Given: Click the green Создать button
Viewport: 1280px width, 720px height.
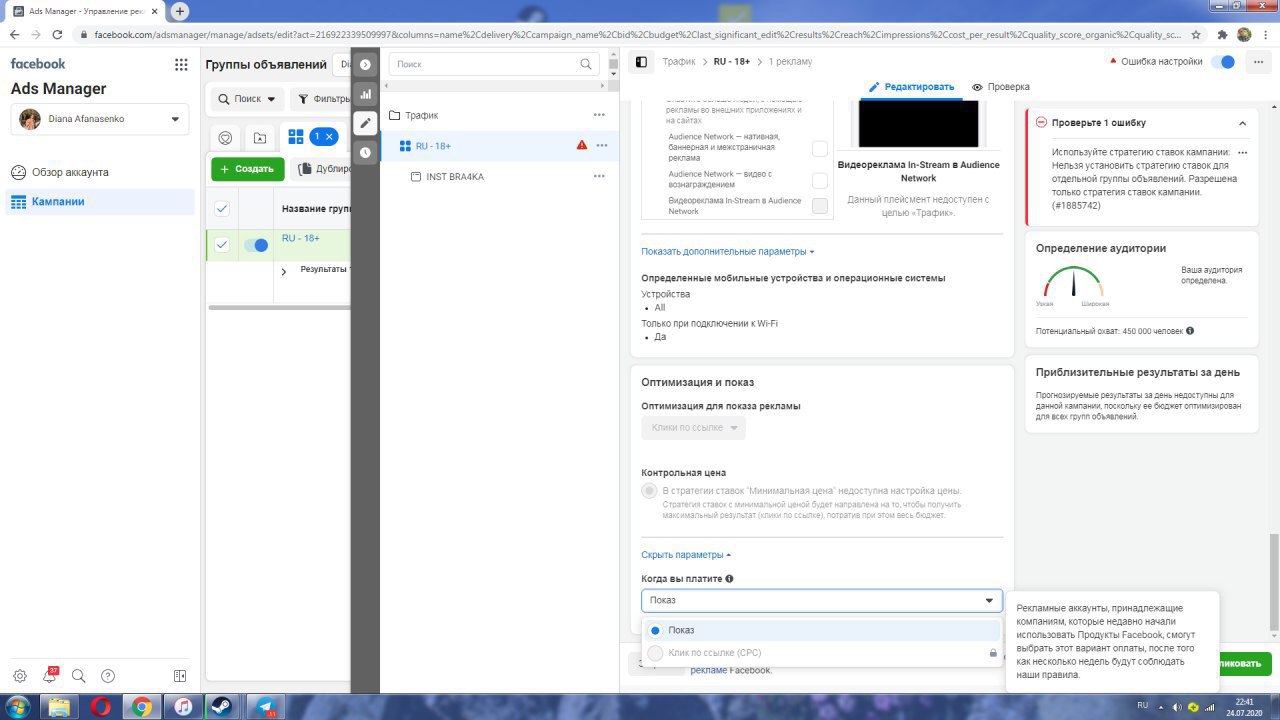Looking at the screenshot, I should click(248, 169).
